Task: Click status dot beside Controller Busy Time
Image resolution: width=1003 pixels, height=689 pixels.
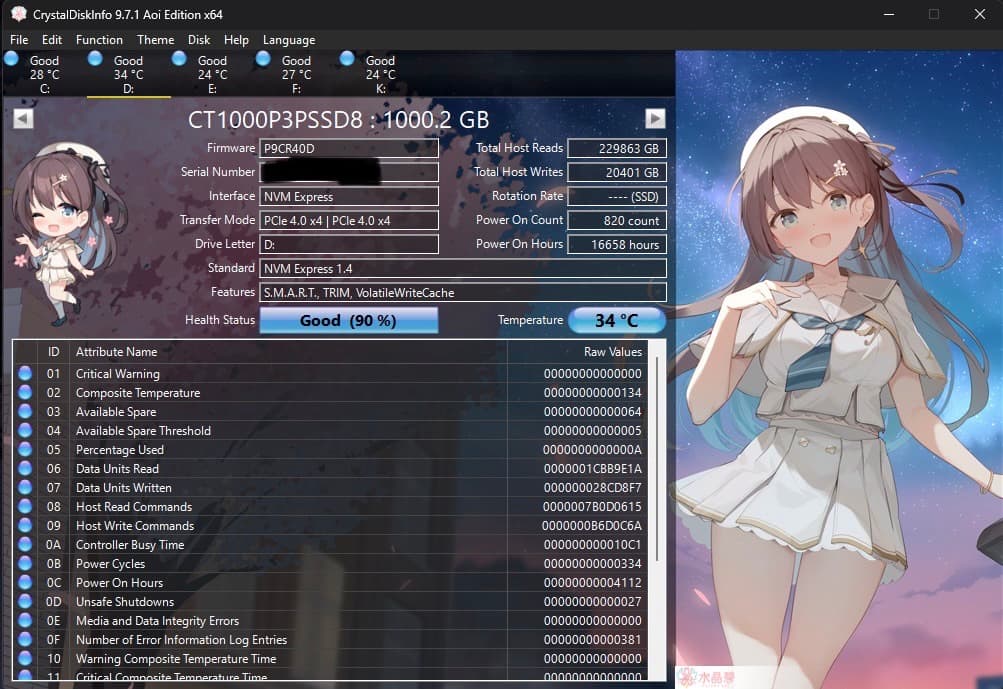Action: point(25,544)
